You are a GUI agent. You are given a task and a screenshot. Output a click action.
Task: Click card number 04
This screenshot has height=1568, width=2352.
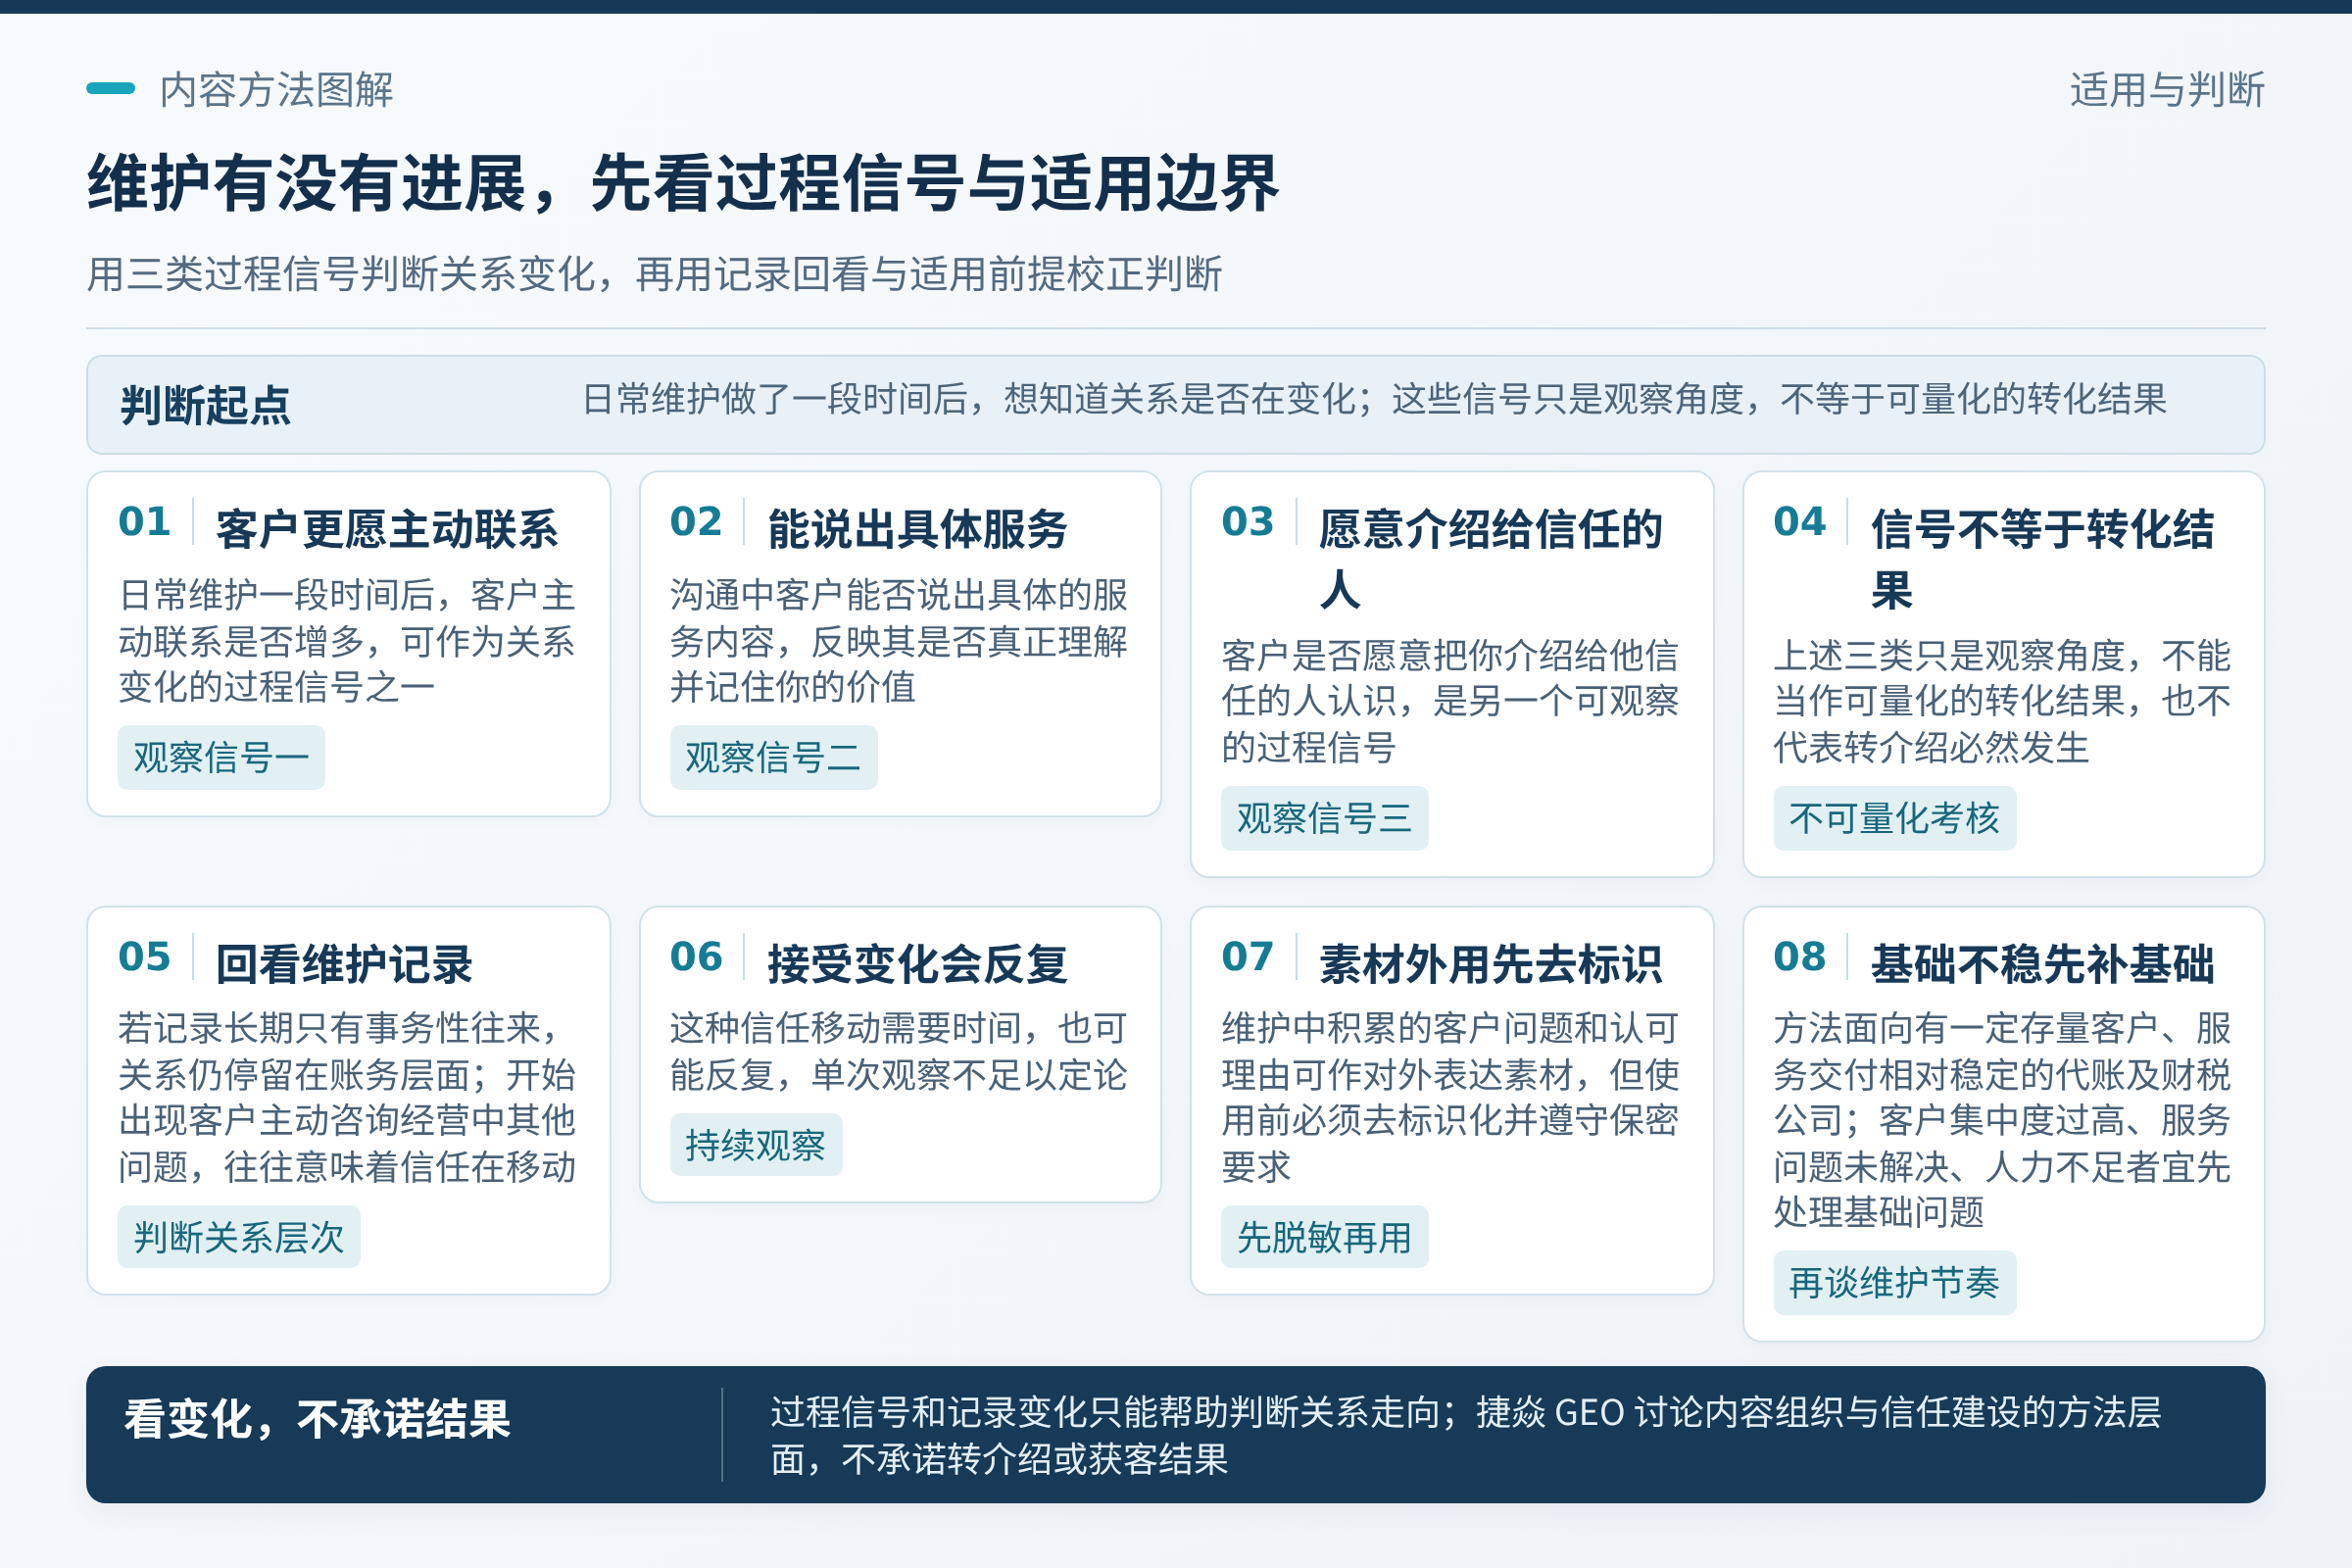click(x=1800, y=522)
